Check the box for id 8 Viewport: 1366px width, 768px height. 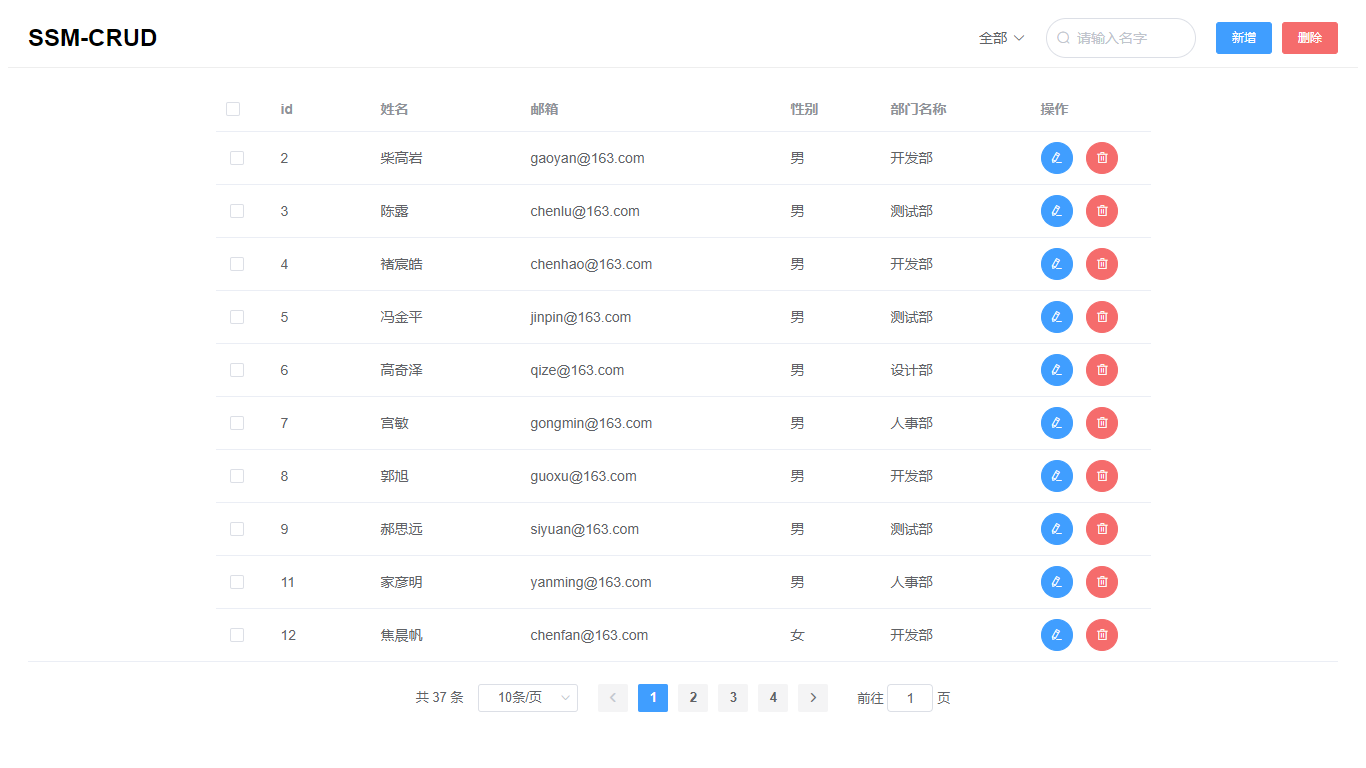click(x=237, y=476)
